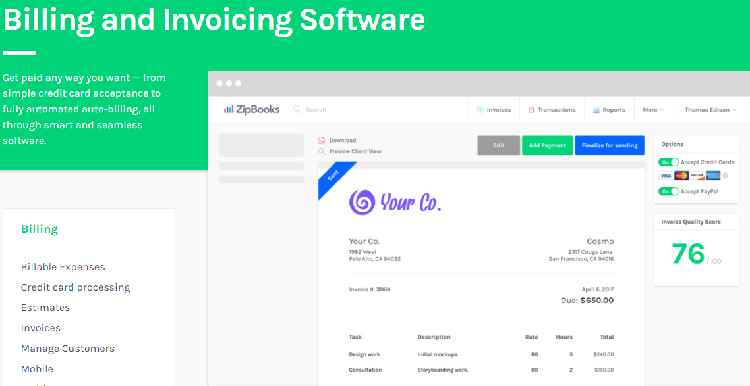
Task: Click the search magnifier icon
Action: tap(297, 110)
